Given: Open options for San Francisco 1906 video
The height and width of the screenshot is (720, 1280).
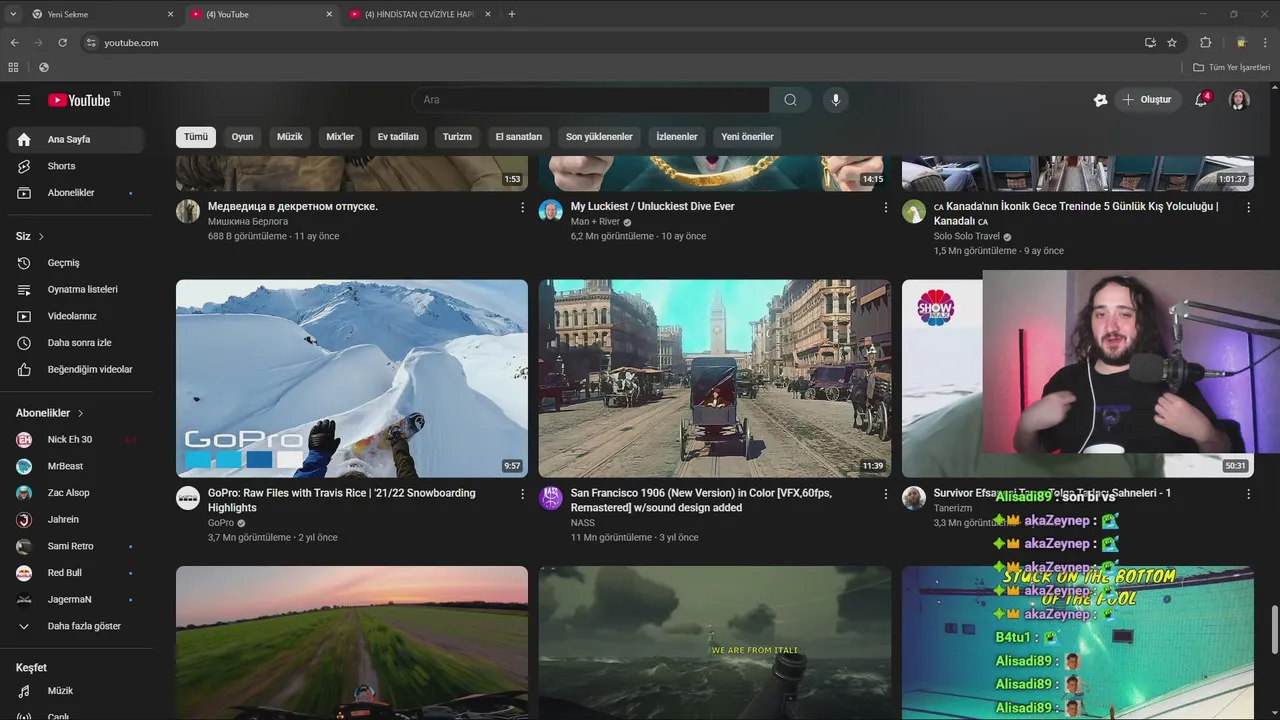Looking at the screenshot, I should (885, 494).
